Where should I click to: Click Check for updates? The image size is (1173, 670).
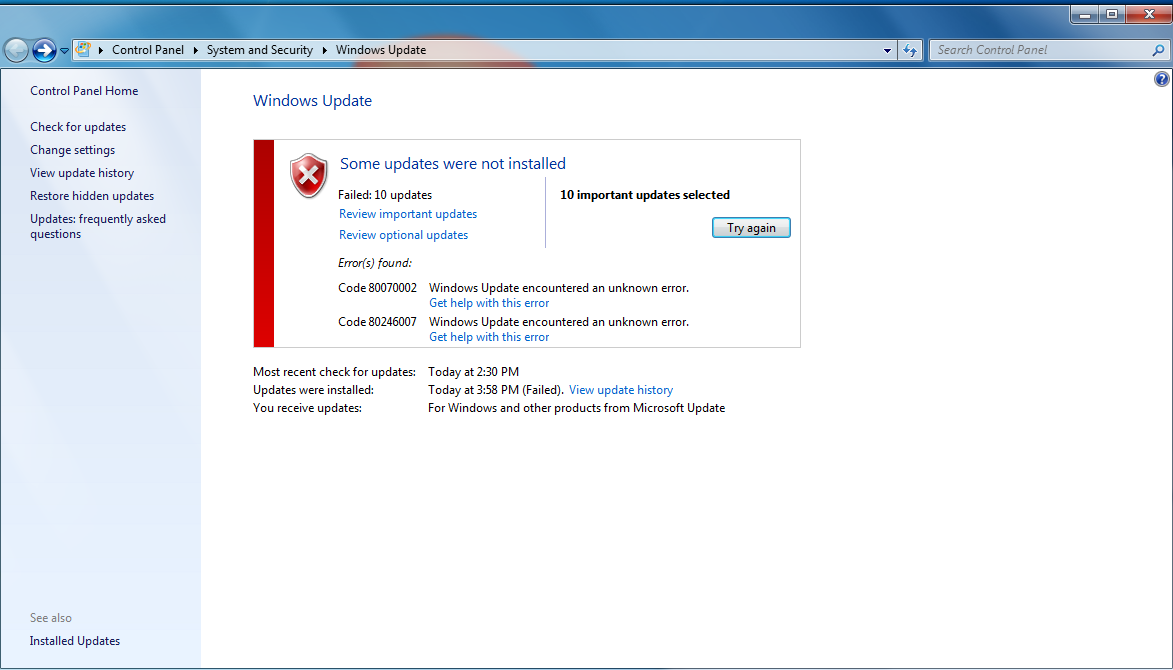tap(78, 127)
